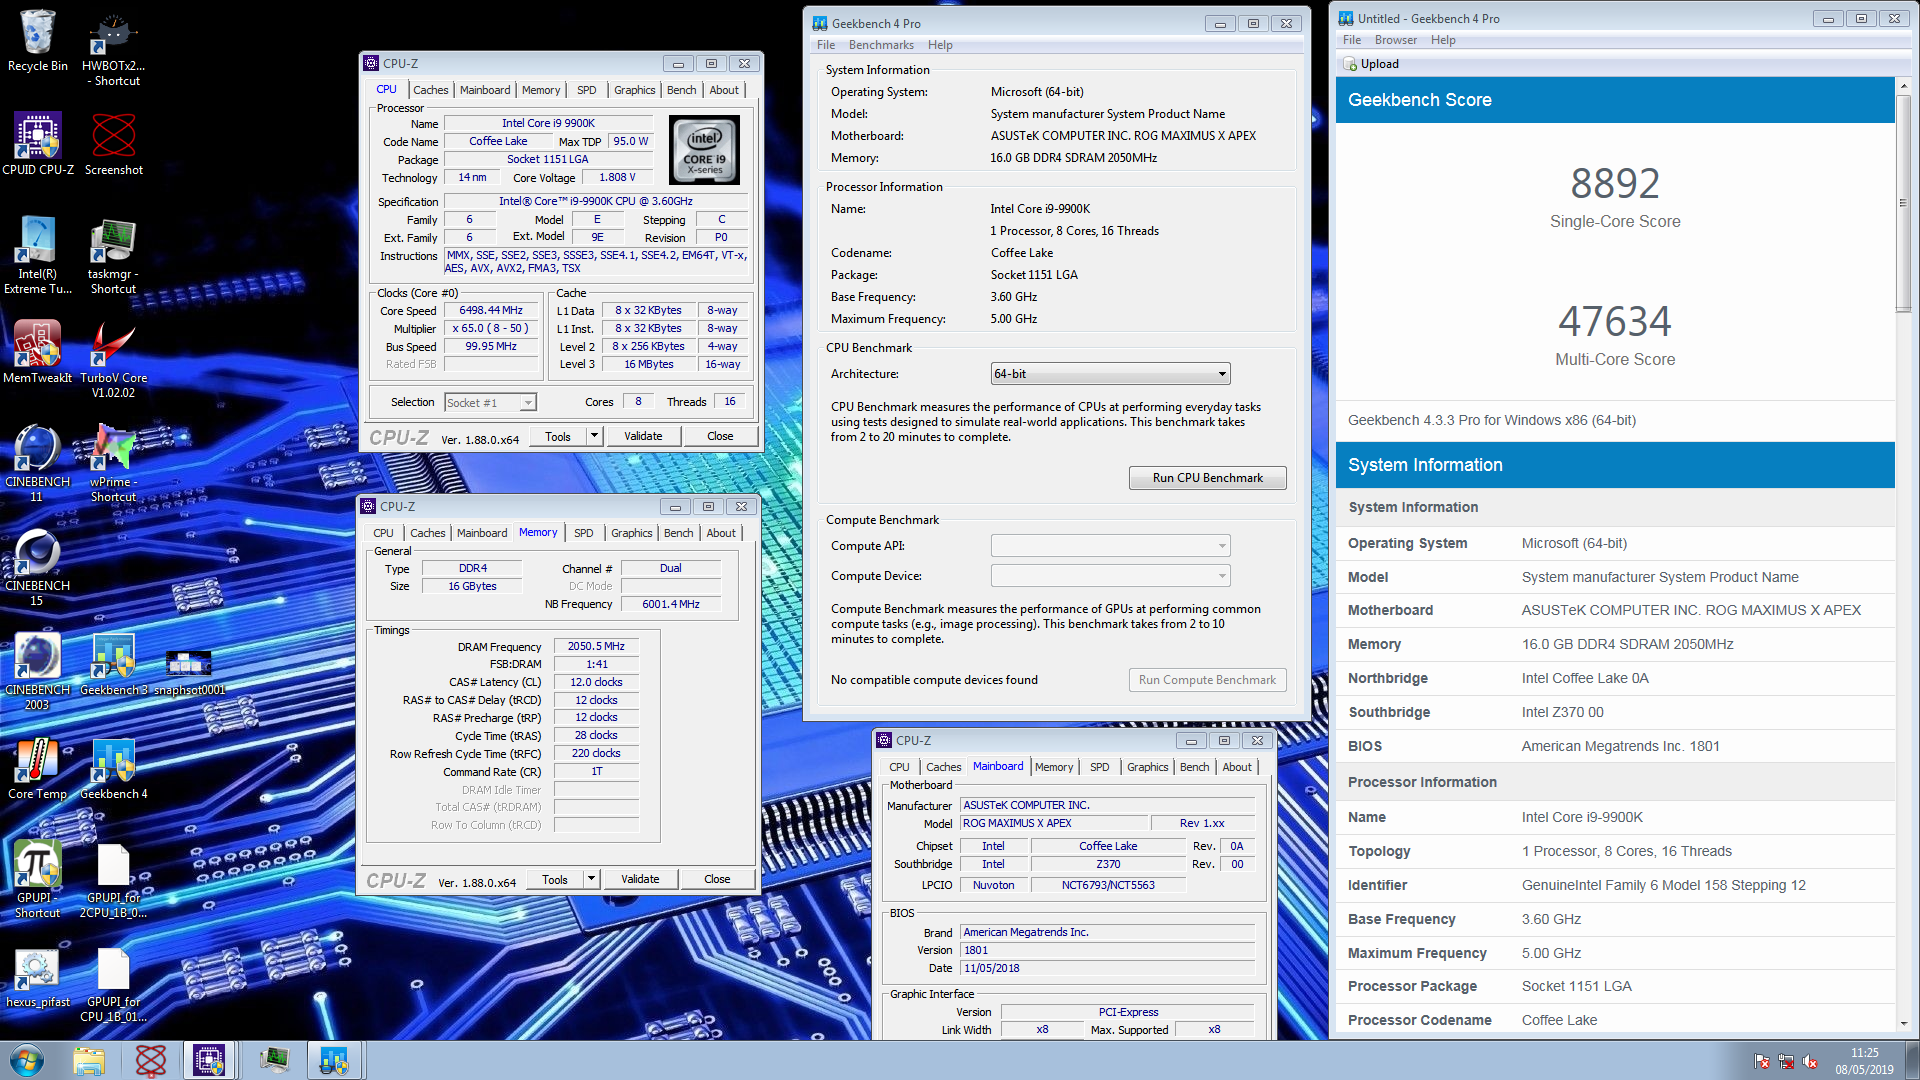This screenshot has height=1080, width=1920.
Task: Launch the Core Temp desktop icon
Action: pyautogui.click(x=37, y=769)
